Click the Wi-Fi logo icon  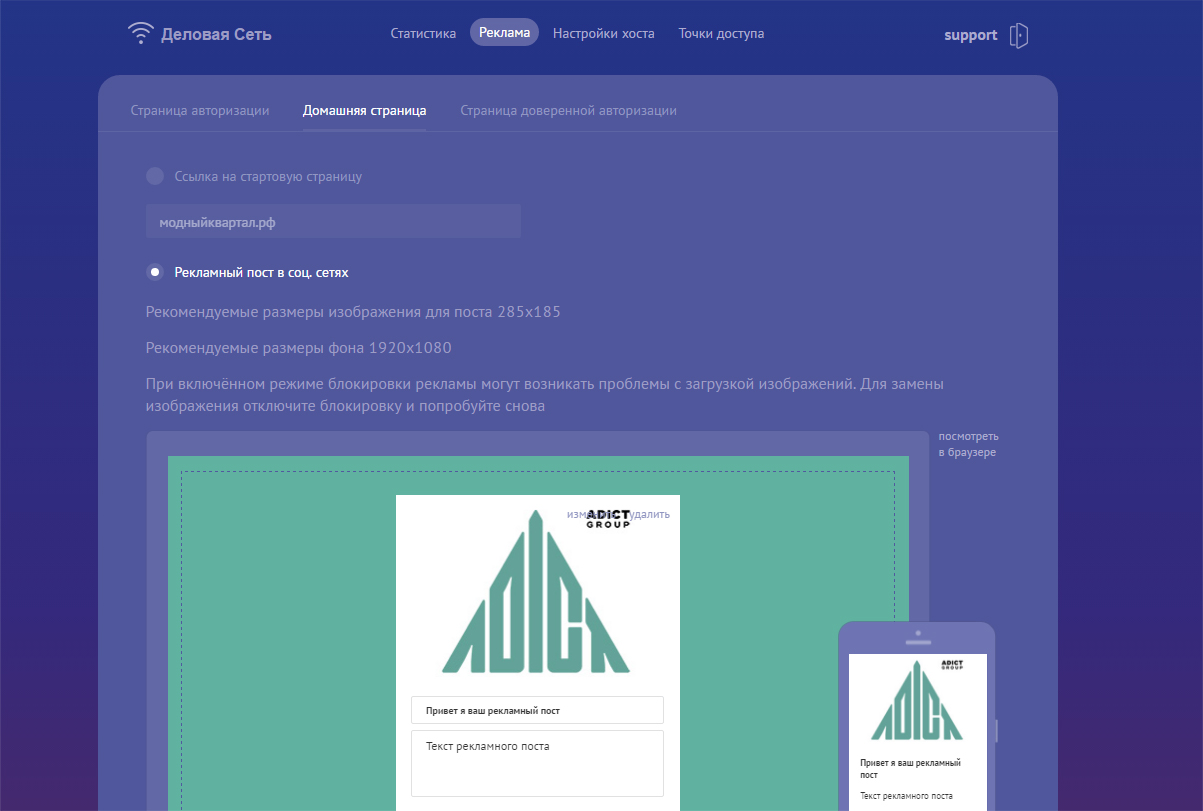tap(141, 34)
